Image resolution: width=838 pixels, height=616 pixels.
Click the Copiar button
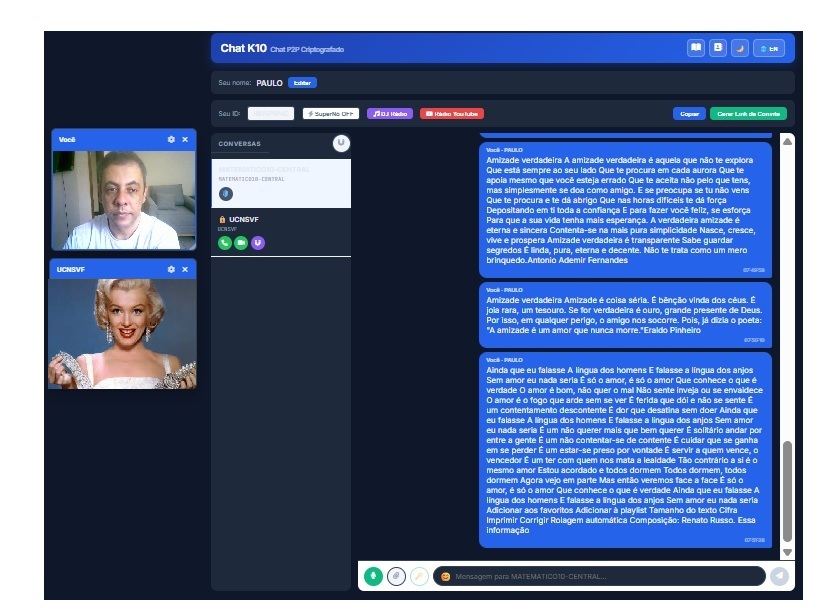pyautogui.click(x=688, y=113)
